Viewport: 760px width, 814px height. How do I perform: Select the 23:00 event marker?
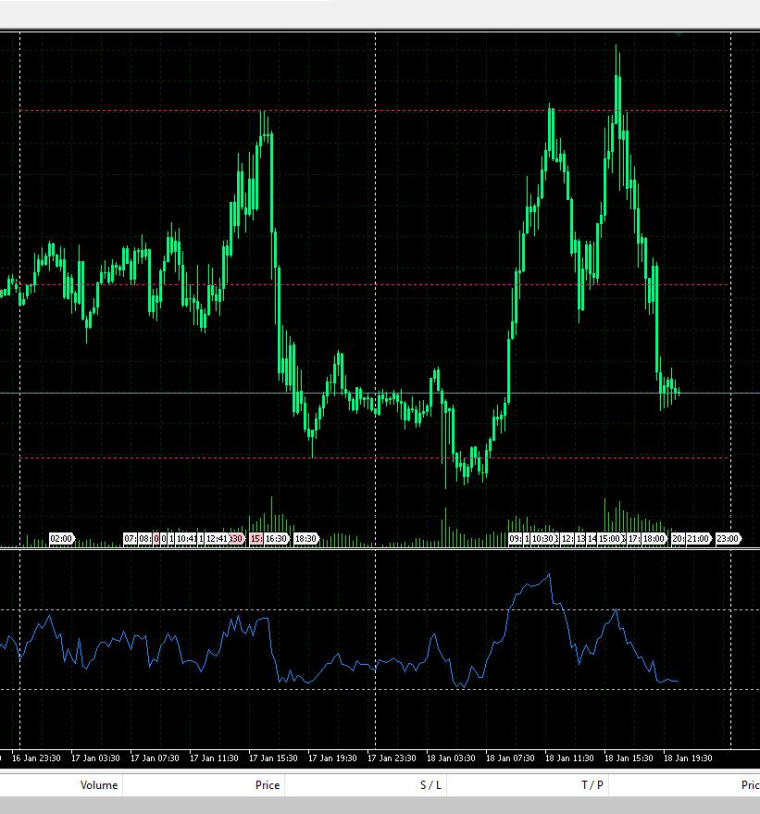coord(728,539)
